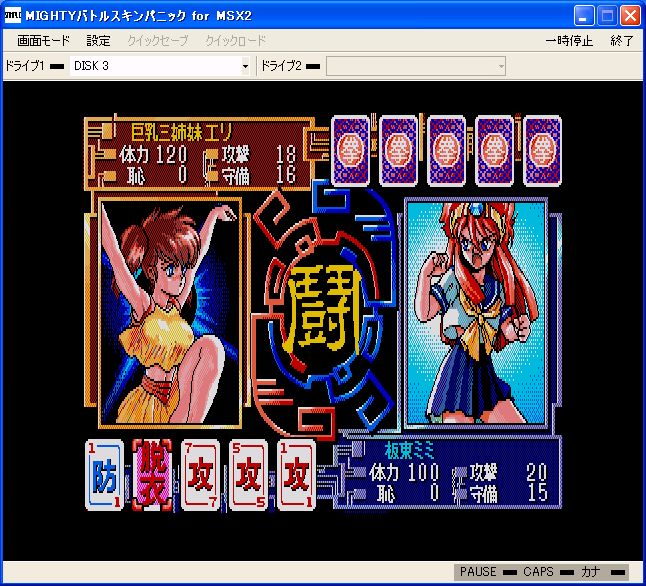This screenshot has height=586, width=646.
Task: Click the greyed クイックセーブ menu item
Action: (158, 40)
